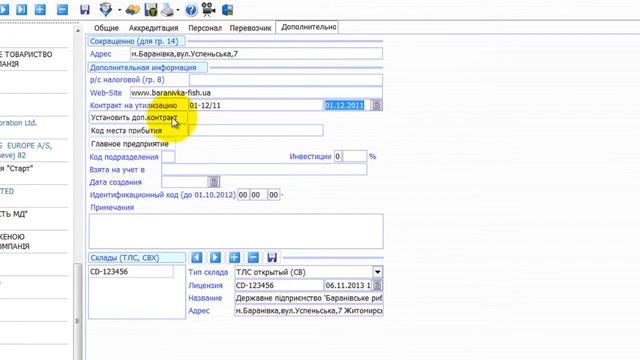Click the contract date field 01.12.2011
This screenshot has height=360, width=640.
tap(347, 105)
